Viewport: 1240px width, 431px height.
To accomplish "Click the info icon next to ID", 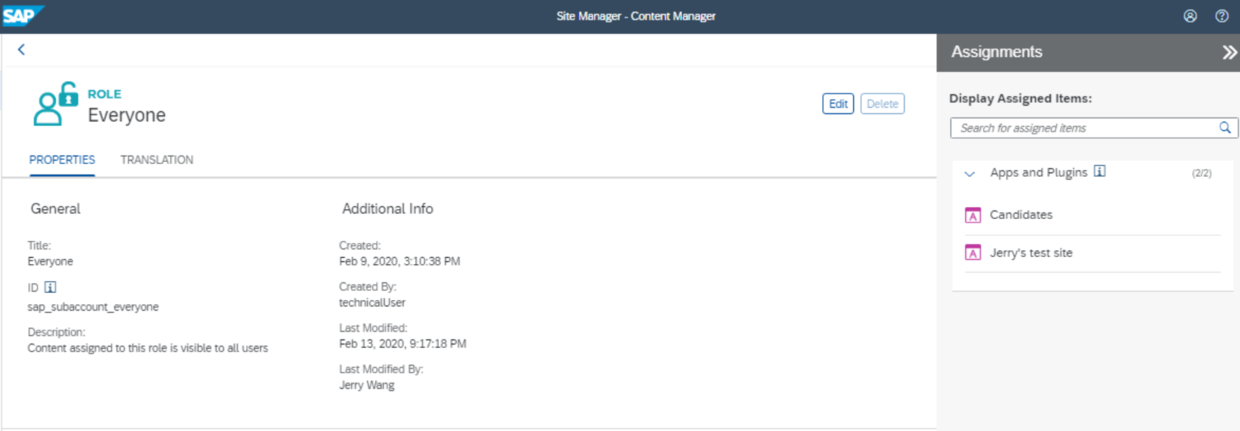I will point(51,287).
